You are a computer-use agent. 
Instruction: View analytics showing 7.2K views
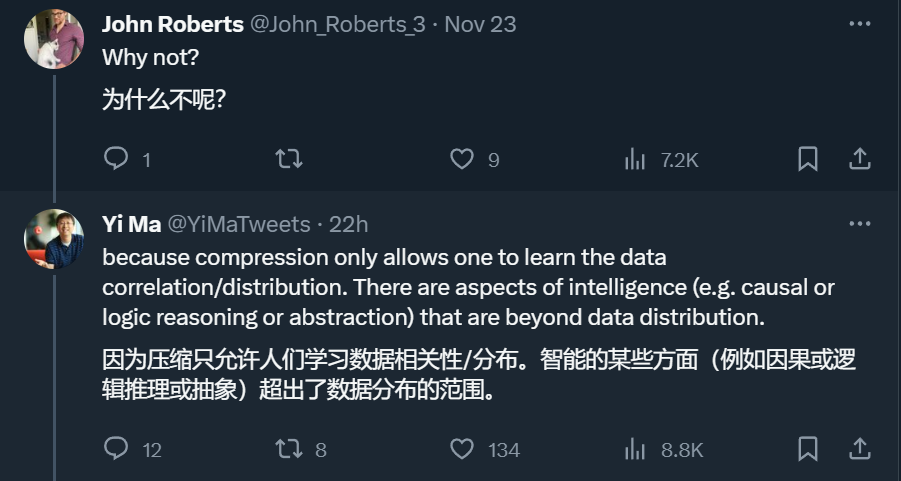(x=661, y=160)
